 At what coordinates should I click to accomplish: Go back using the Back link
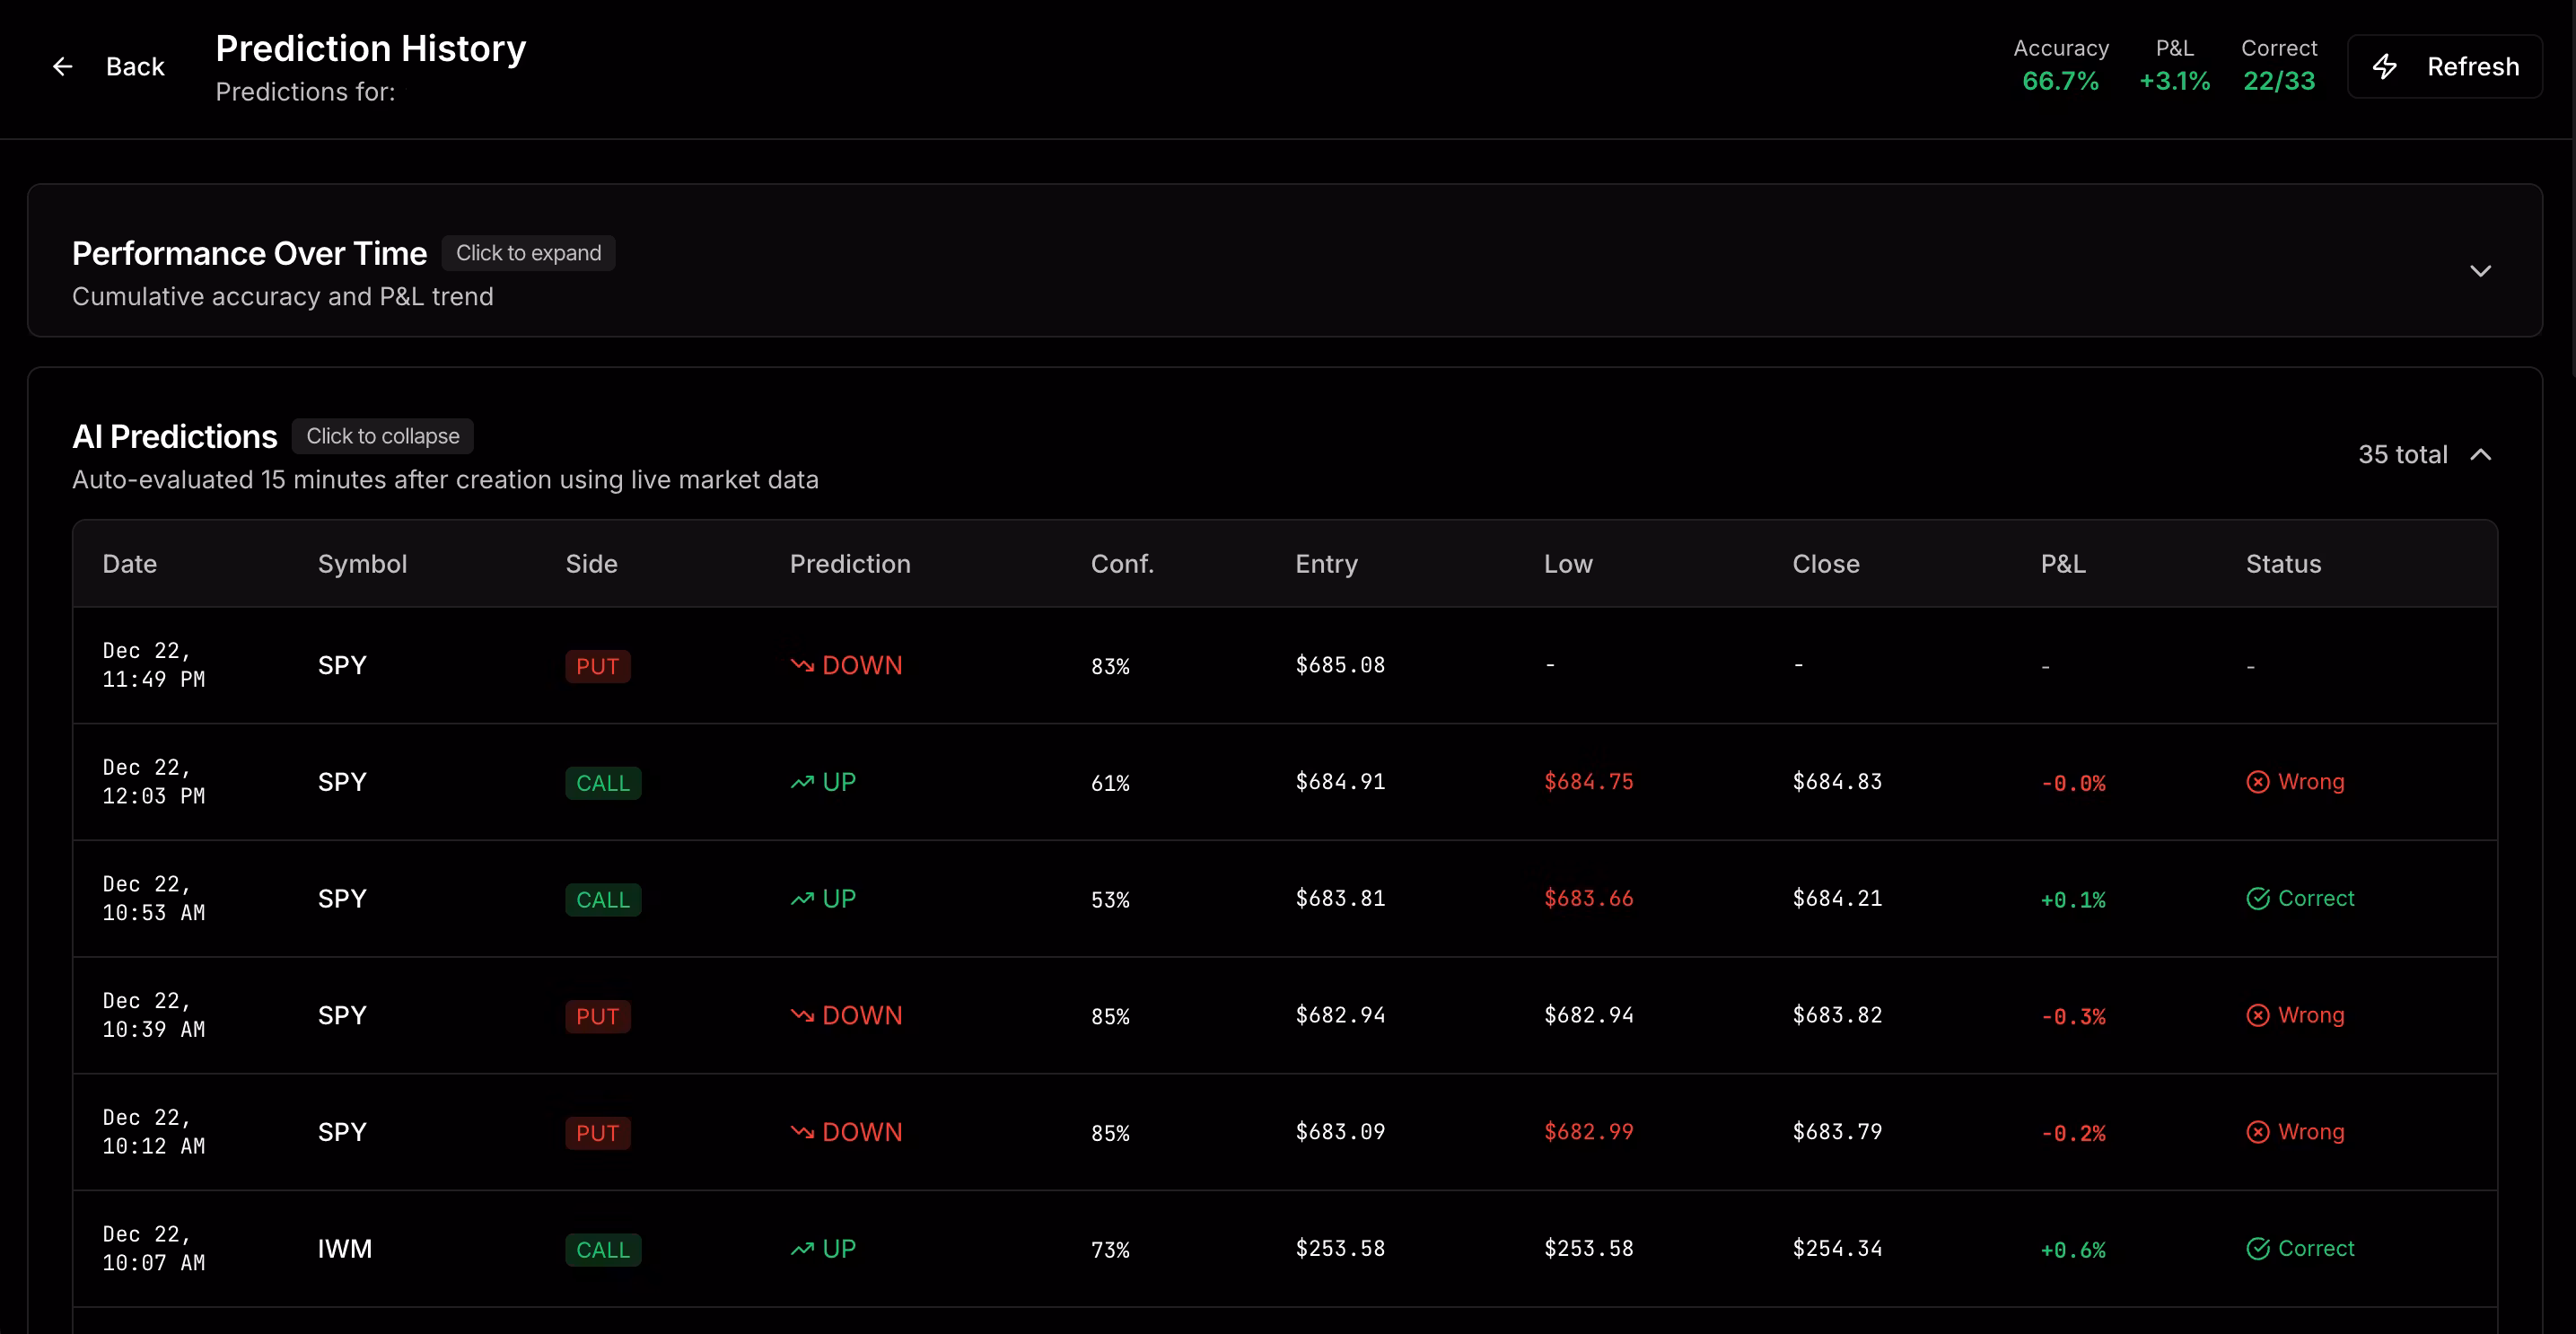(135, 67)
